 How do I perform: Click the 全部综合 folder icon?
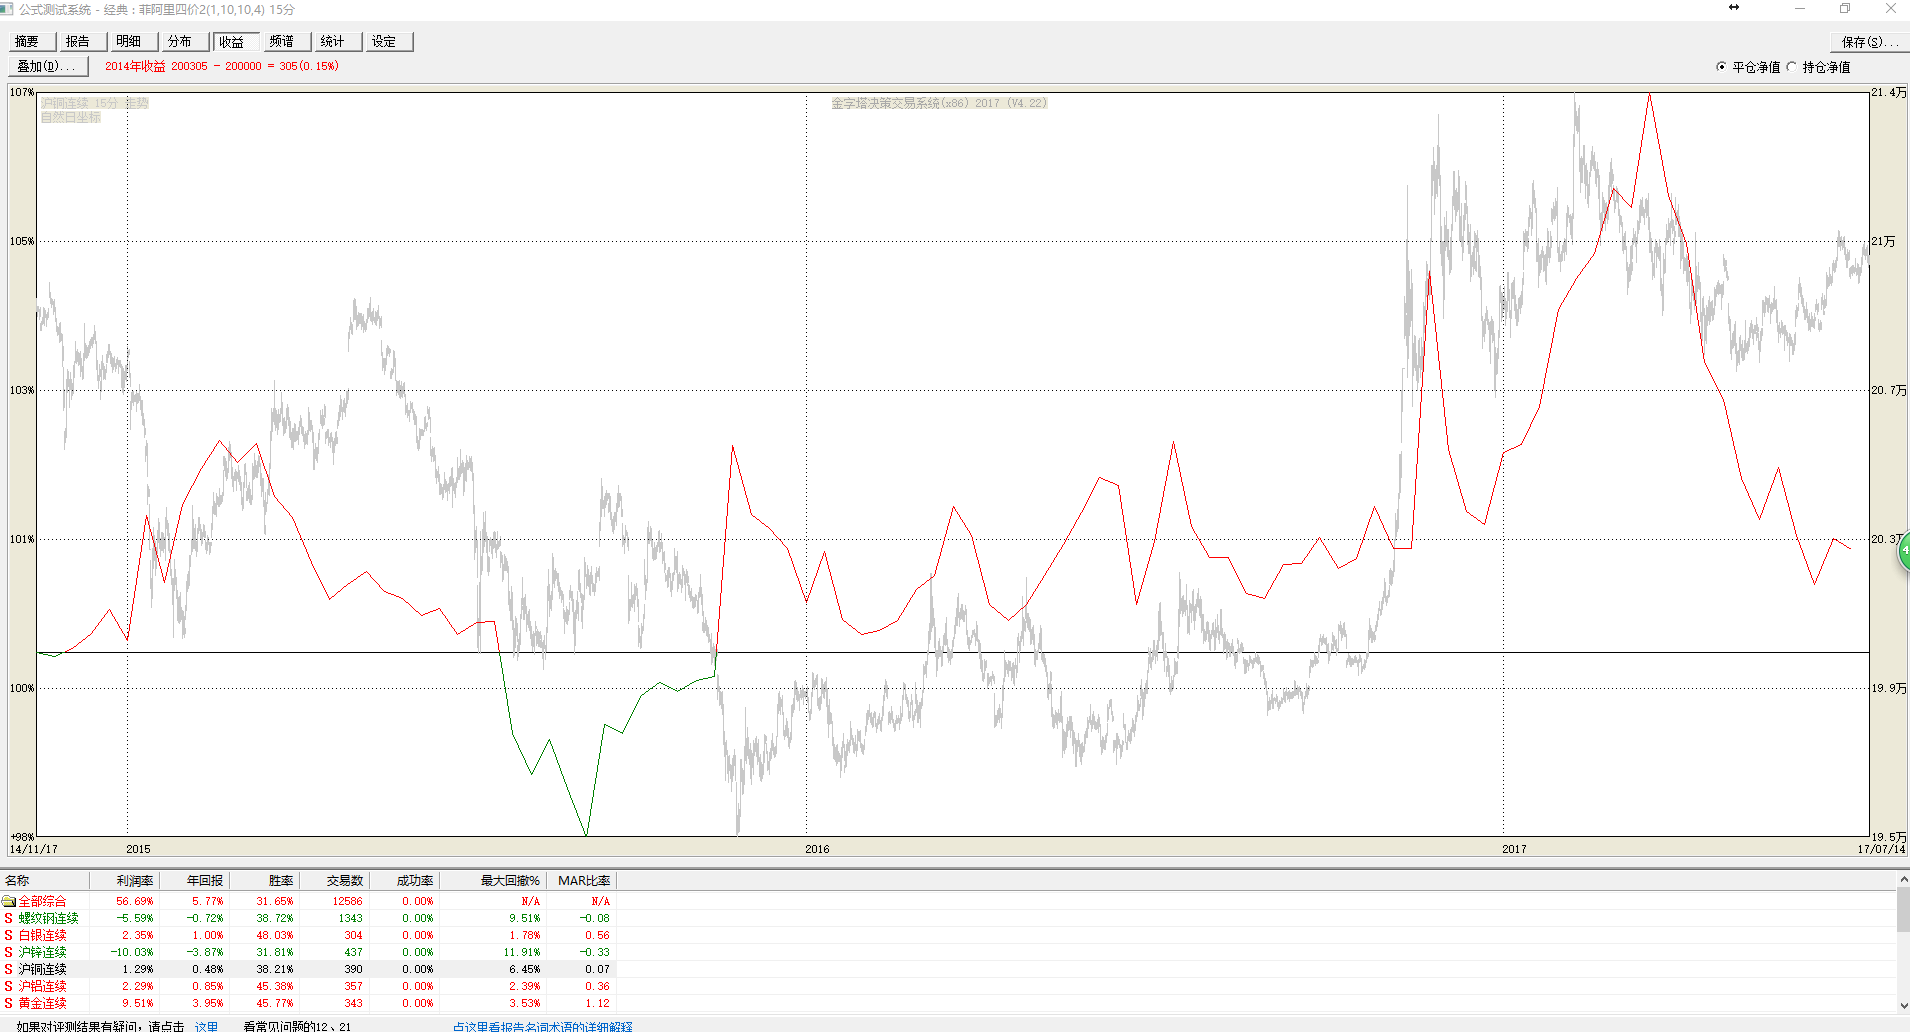click(9, 901)
